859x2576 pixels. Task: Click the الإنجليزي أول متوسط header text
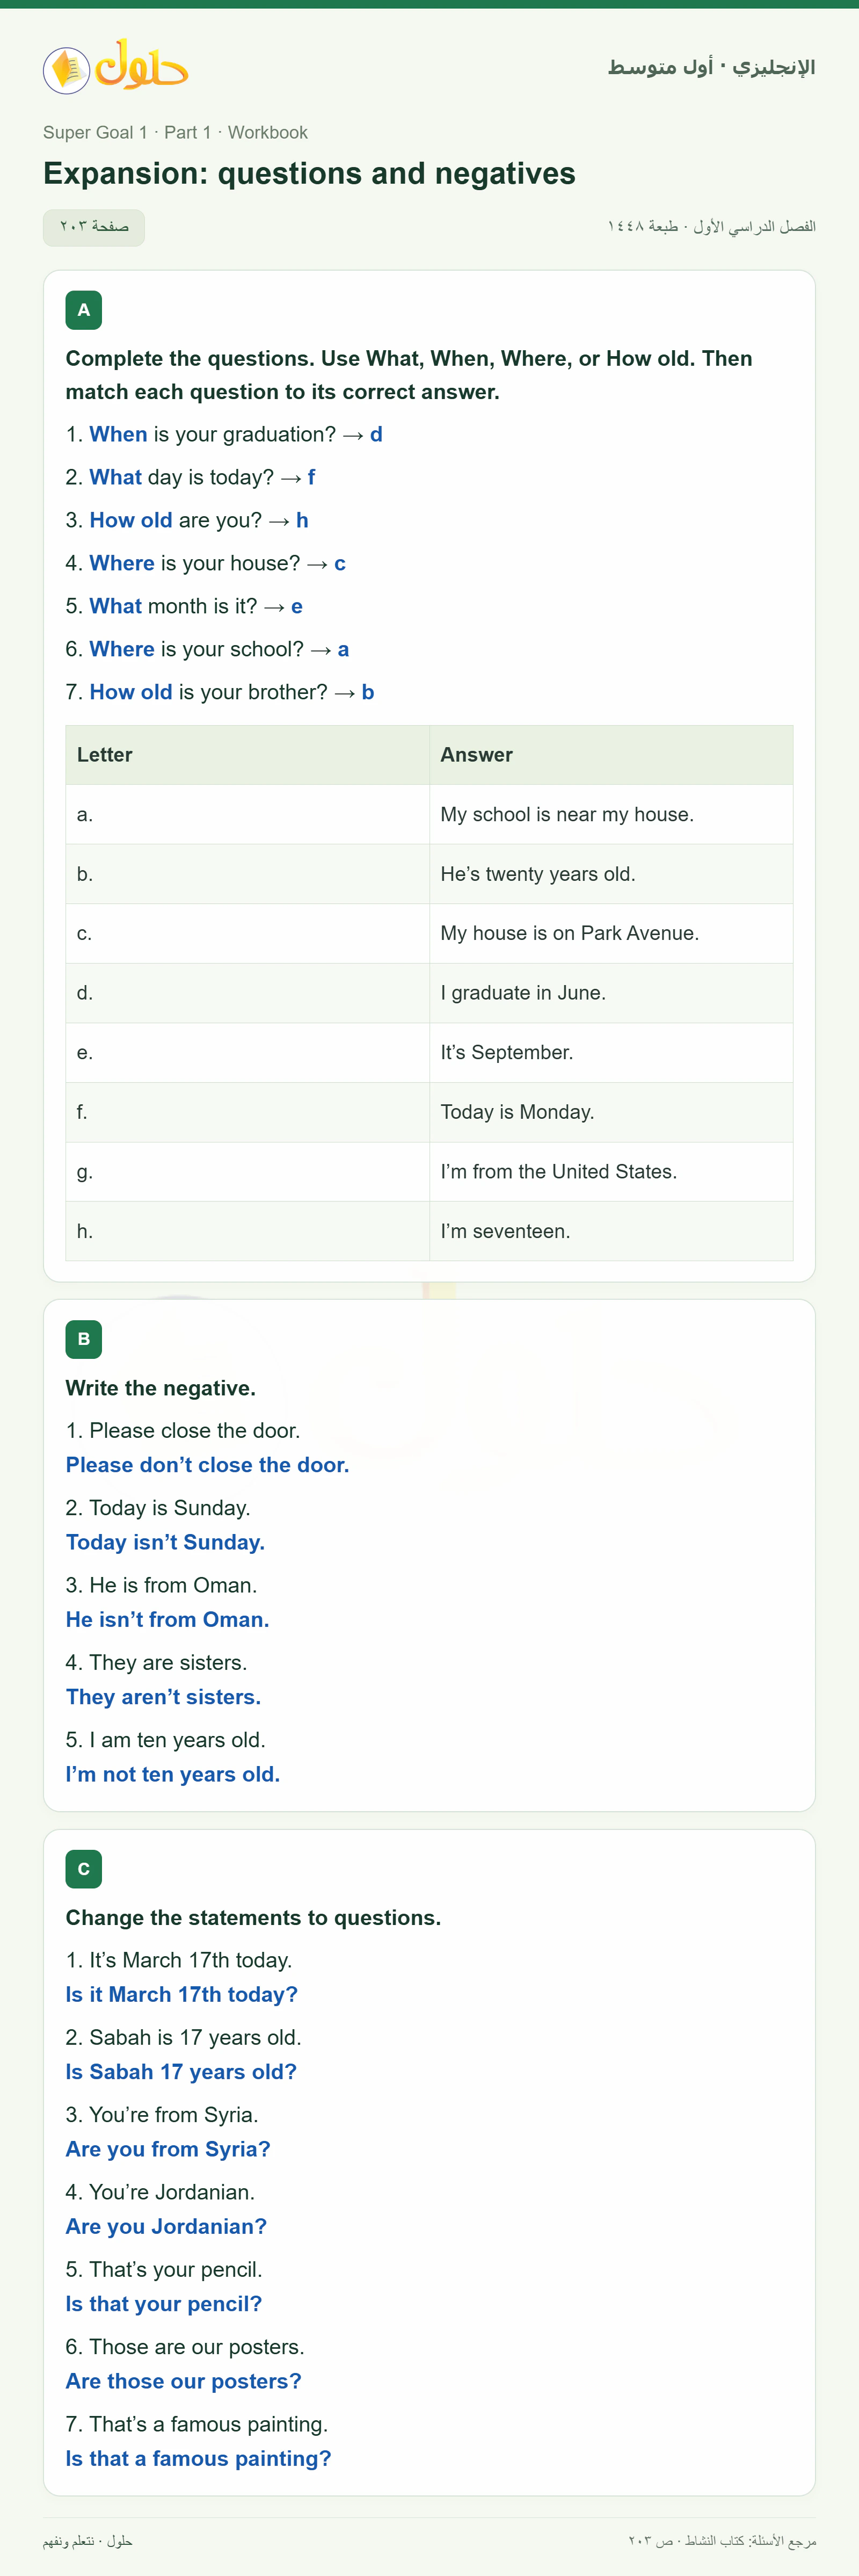(711, 67)
